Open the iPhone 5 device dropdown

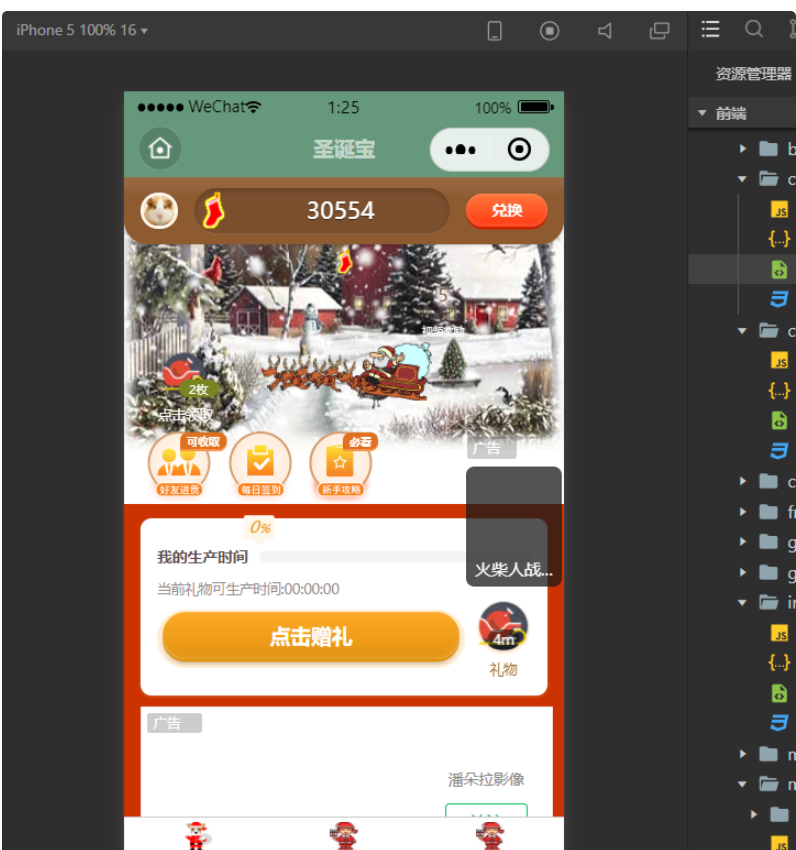(x=82, y=30)
